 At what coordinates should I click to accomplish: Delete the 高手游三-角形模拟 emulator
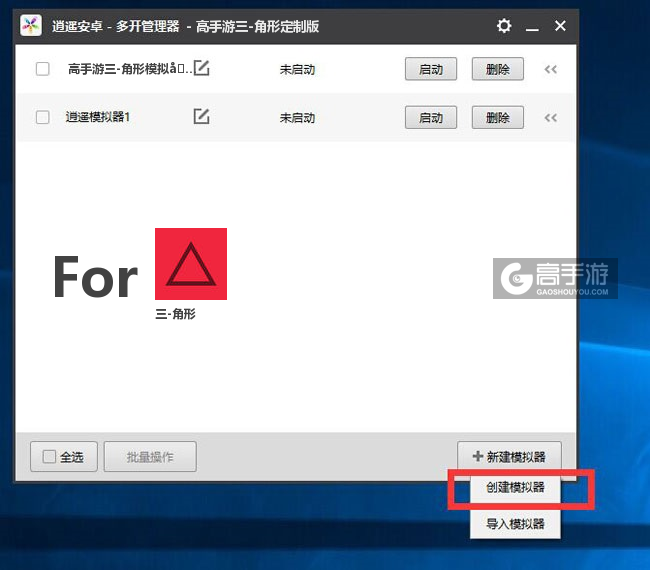[x=497, y=69]
